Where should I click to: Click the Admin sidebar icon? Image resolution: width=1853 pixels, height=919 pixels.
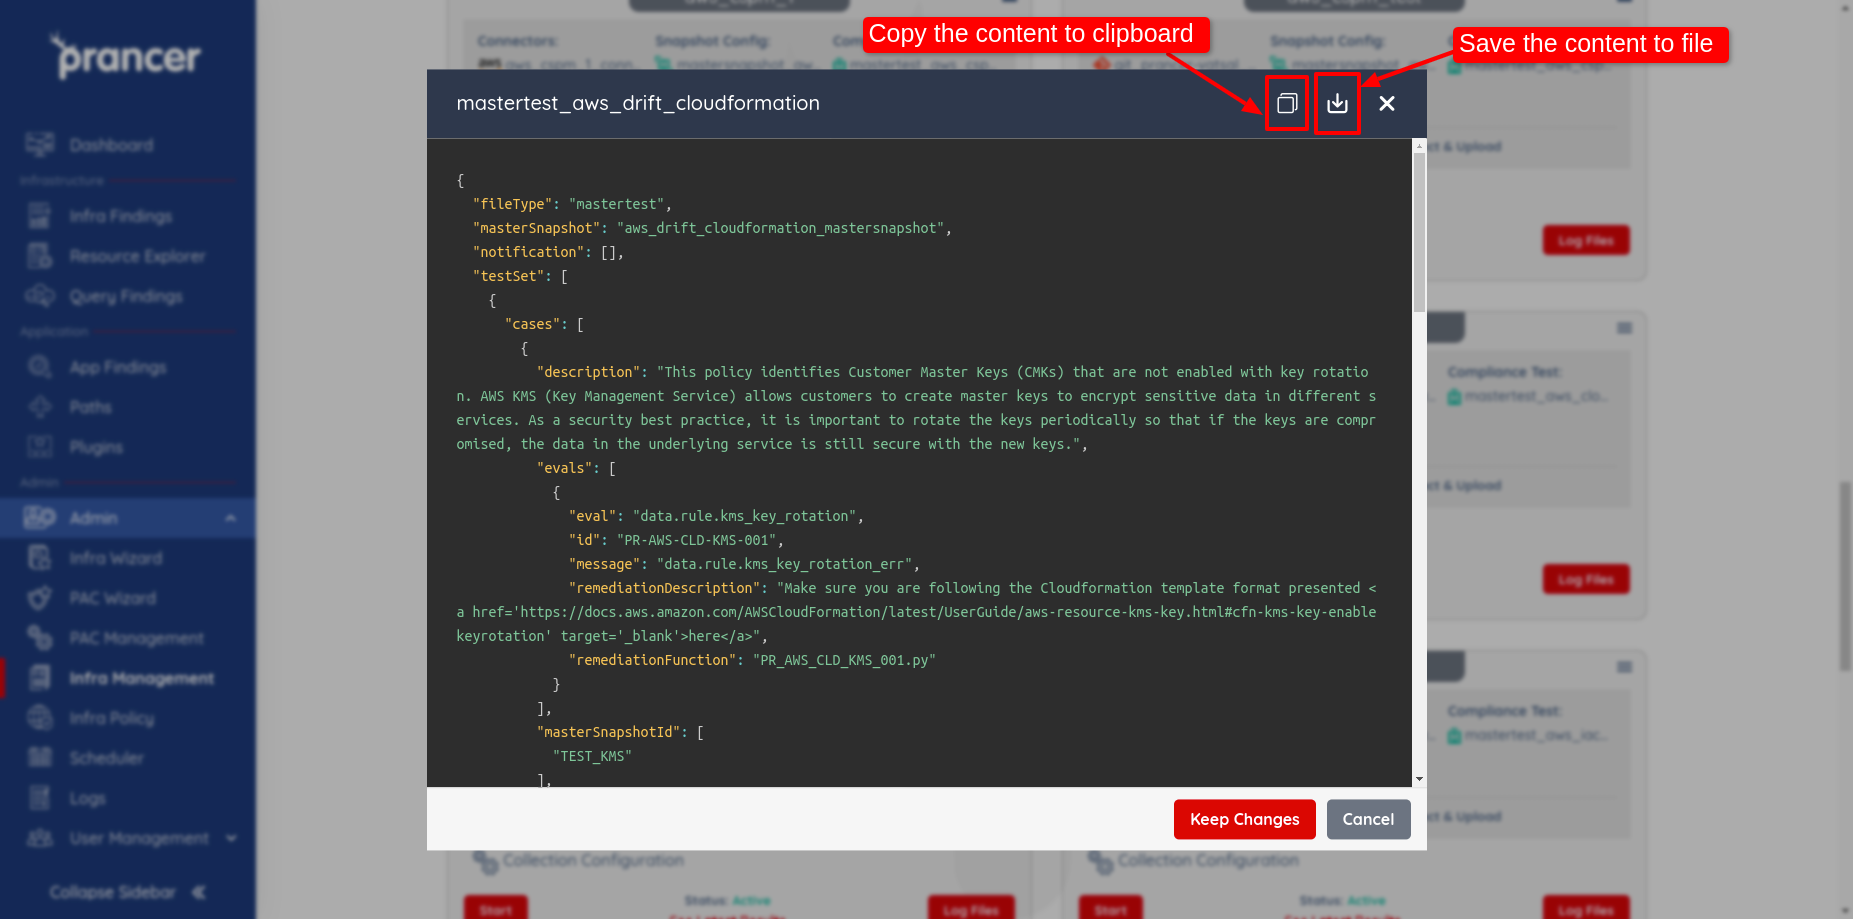(40, 518)
